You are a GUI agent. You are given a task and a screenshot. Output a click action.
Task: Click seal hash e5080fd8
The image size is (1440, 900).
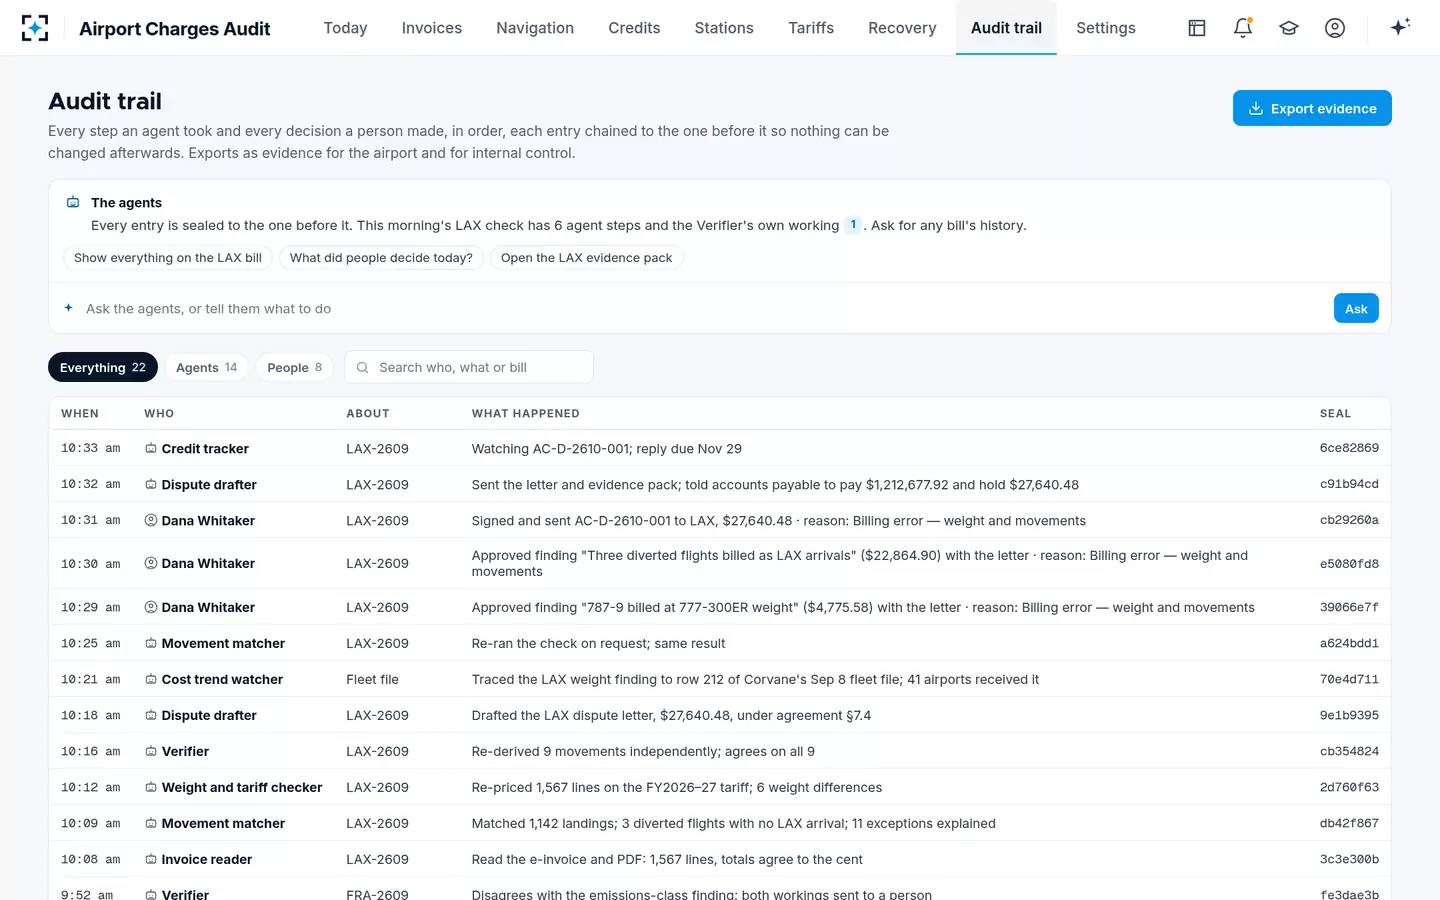tap(1349, 564)
